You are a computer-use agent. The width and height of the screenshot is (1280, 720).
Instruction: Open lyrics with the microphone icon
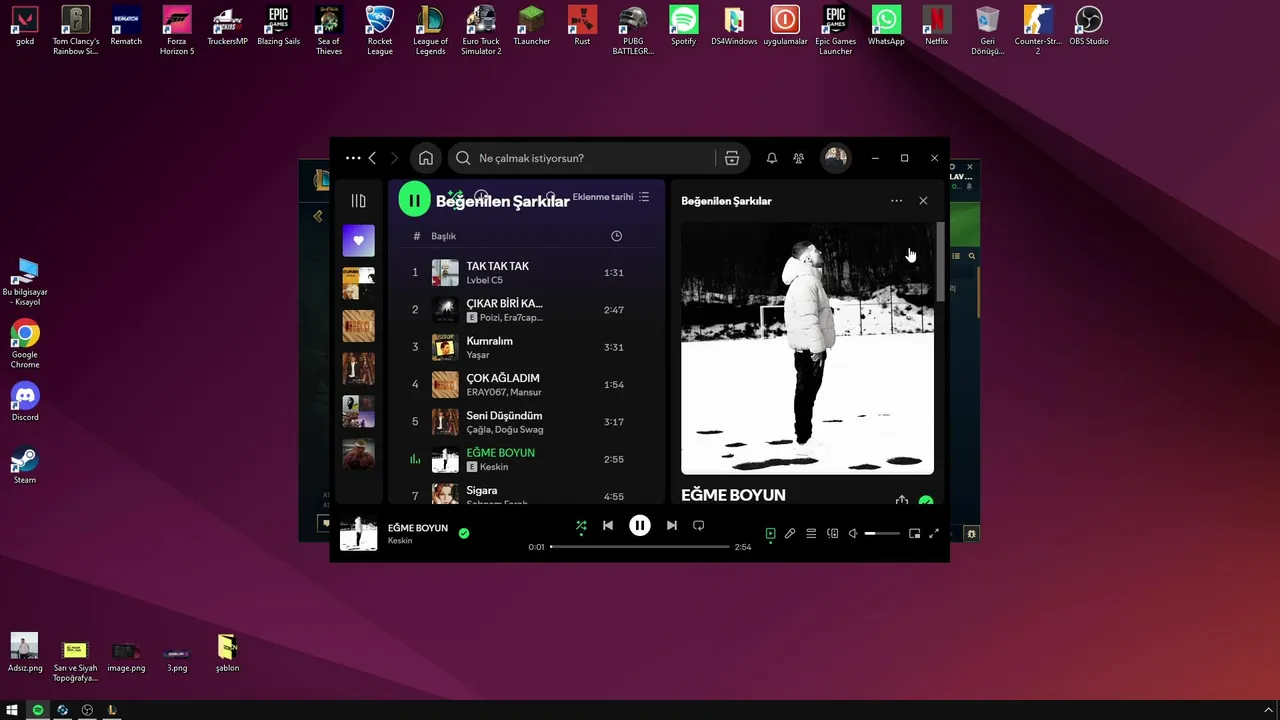[x=790, y=534]
